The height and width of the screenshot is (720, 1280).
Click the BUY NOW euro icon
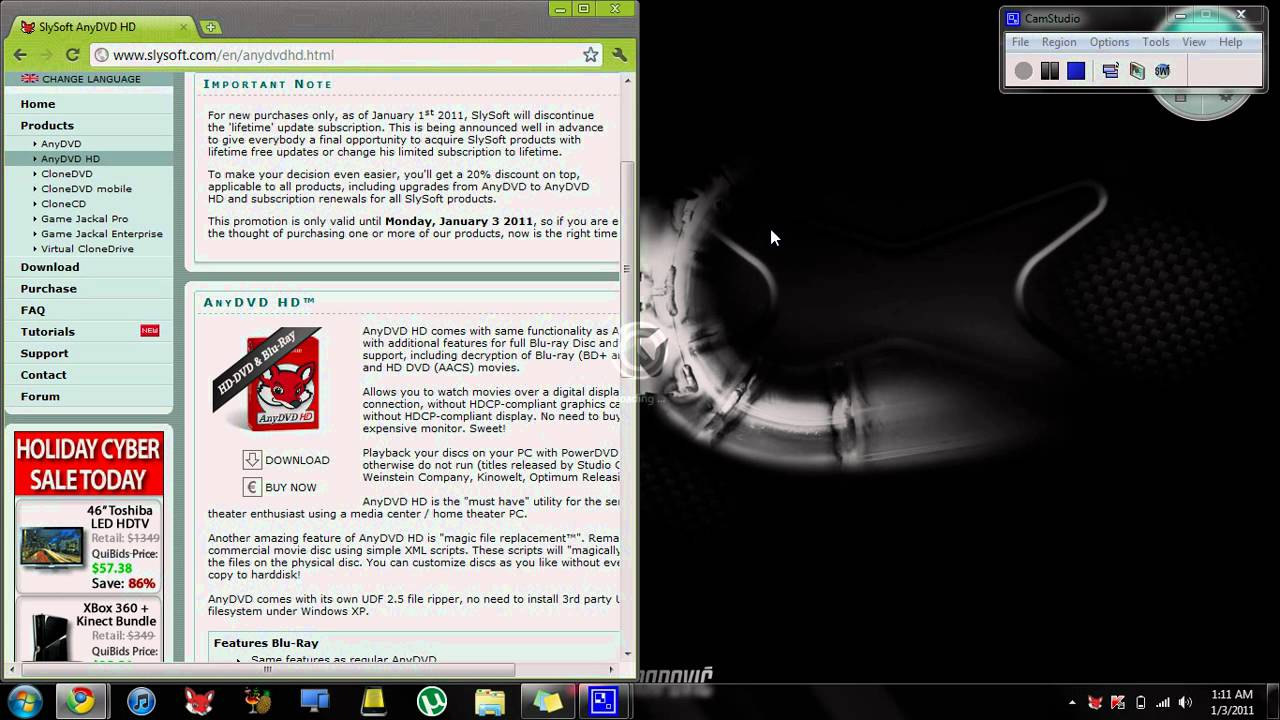point(252,487)
